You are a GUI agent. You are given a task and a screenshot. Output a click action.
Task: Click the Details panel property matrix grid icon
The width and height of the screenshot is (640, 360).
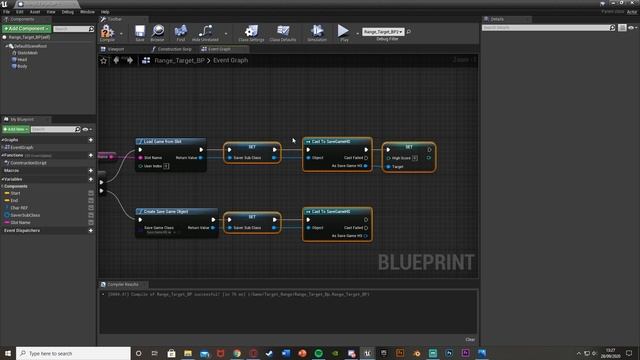(622, 28)
